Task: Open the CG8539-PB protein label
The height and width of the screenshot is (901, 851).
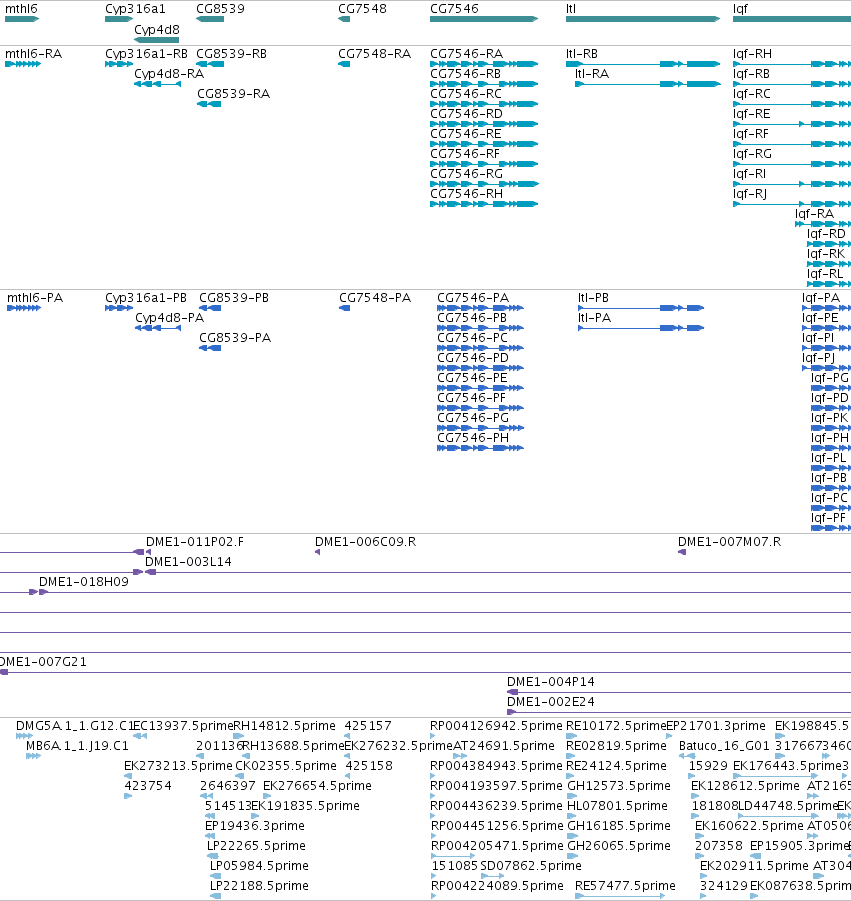Action: click(x=234, y=298)
